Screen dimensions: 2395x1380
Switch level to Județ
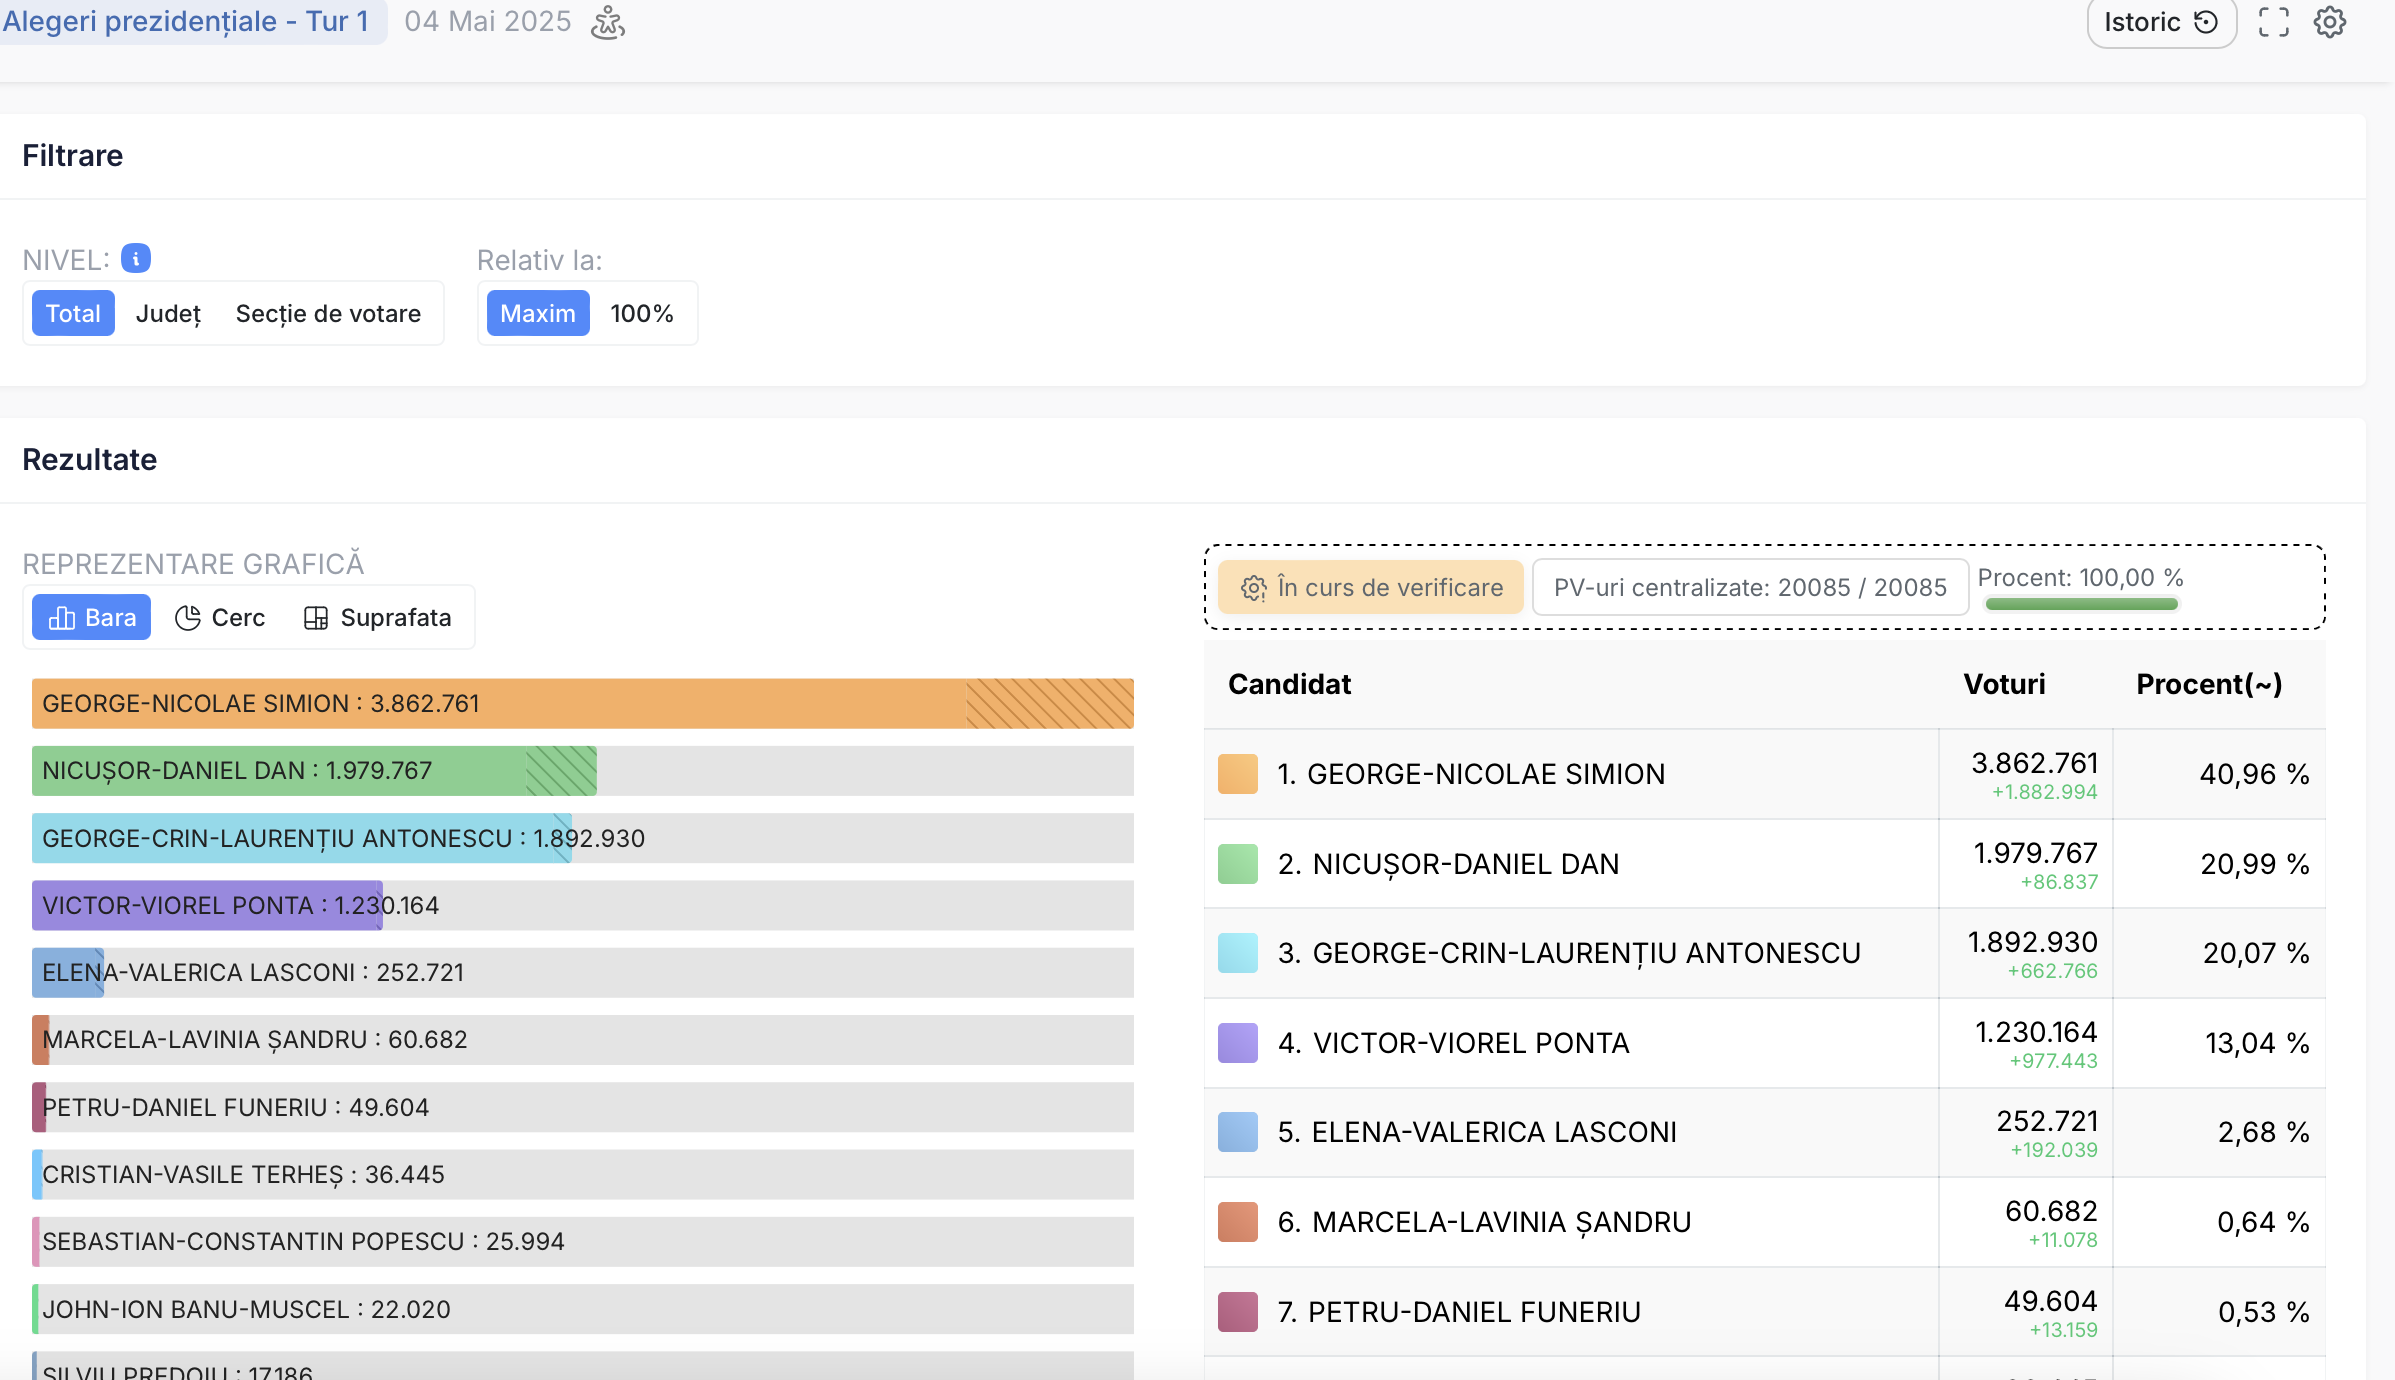tap(168, 314)
